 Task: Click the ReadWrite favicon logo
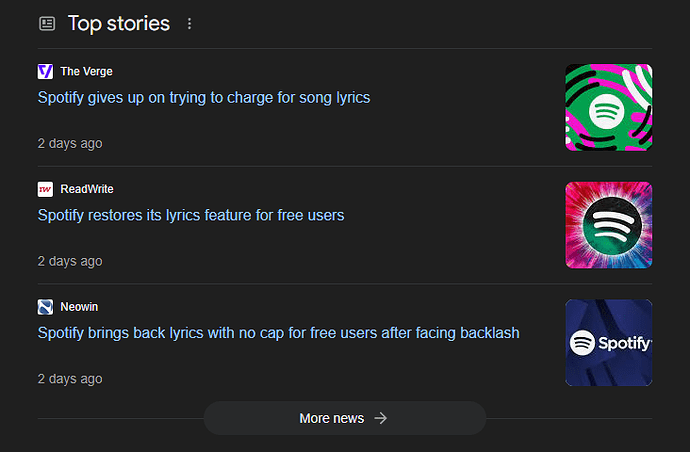pos(45,189)
